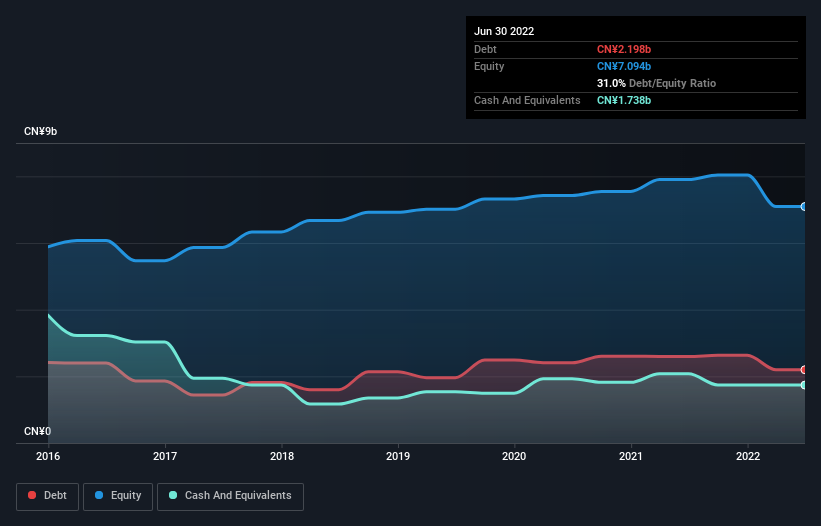Click the 2017 x-axis label
The image size is (821, 526).
pyautogui.click(x=165, y=456)
